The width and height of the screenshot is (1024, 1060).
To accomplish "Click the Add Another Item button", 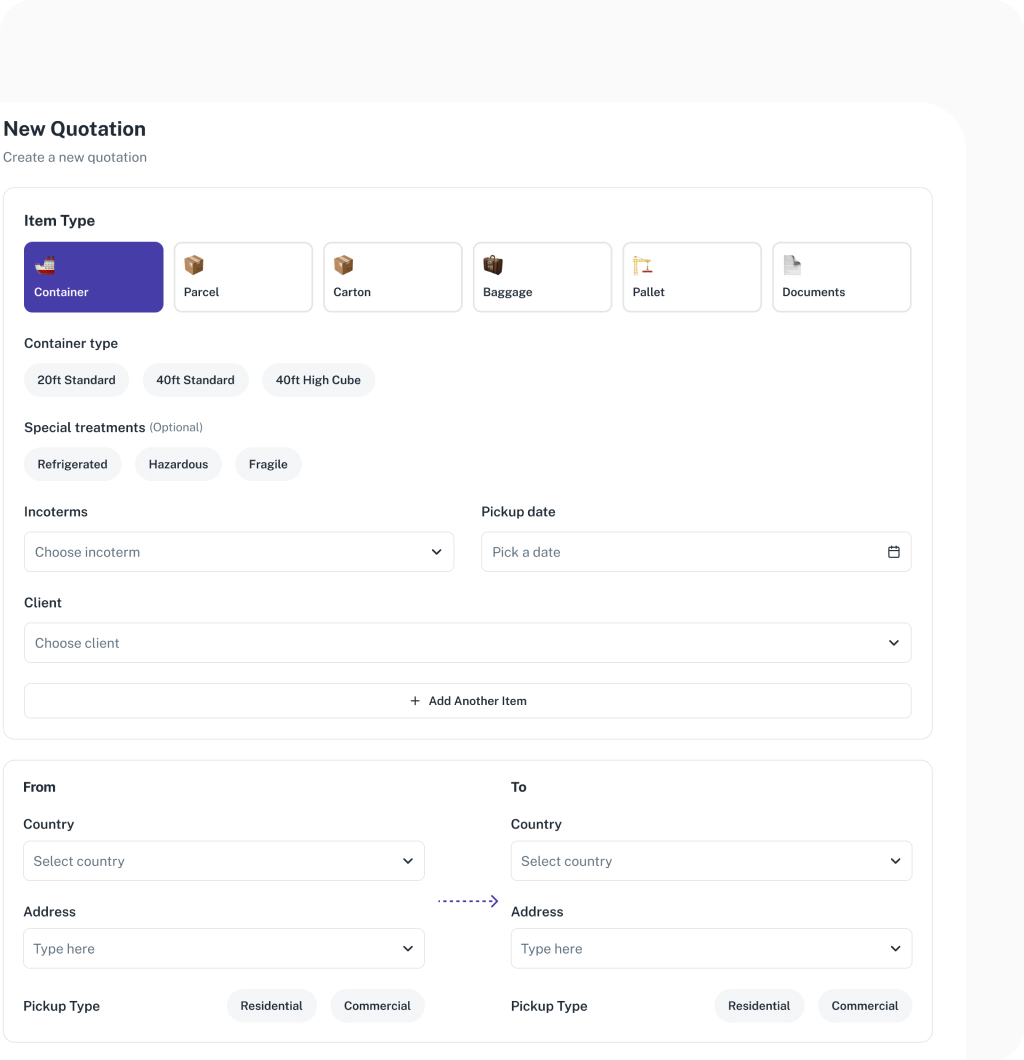I will click(x=468, y=700).
